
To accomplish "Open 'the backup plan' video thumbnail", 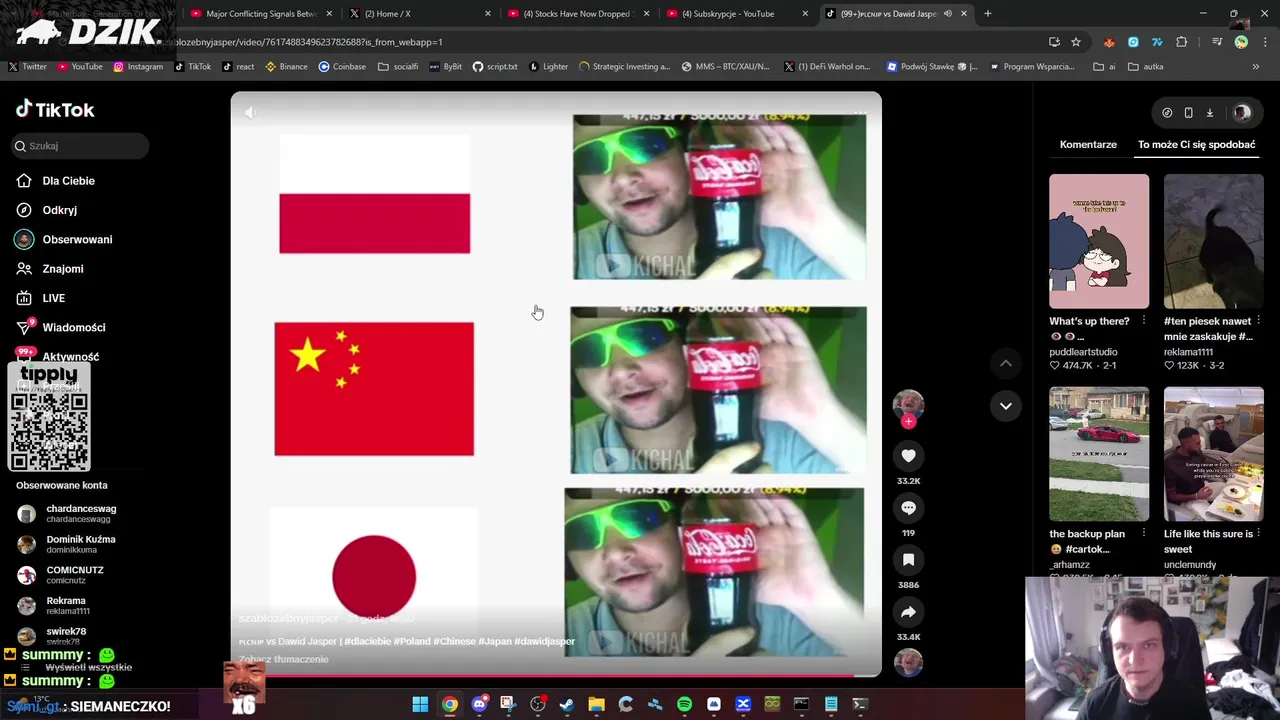I will point(1099,454).
